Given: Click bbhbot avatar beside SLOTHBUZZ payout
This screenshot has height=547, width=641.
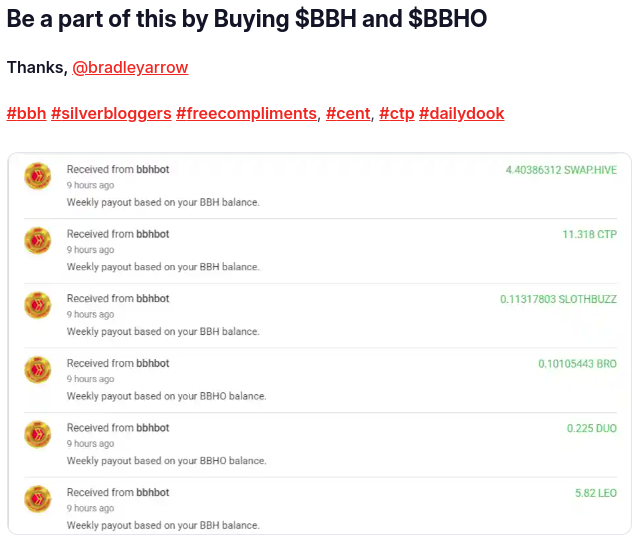Looking at the screenshot, I should [38, 305].
